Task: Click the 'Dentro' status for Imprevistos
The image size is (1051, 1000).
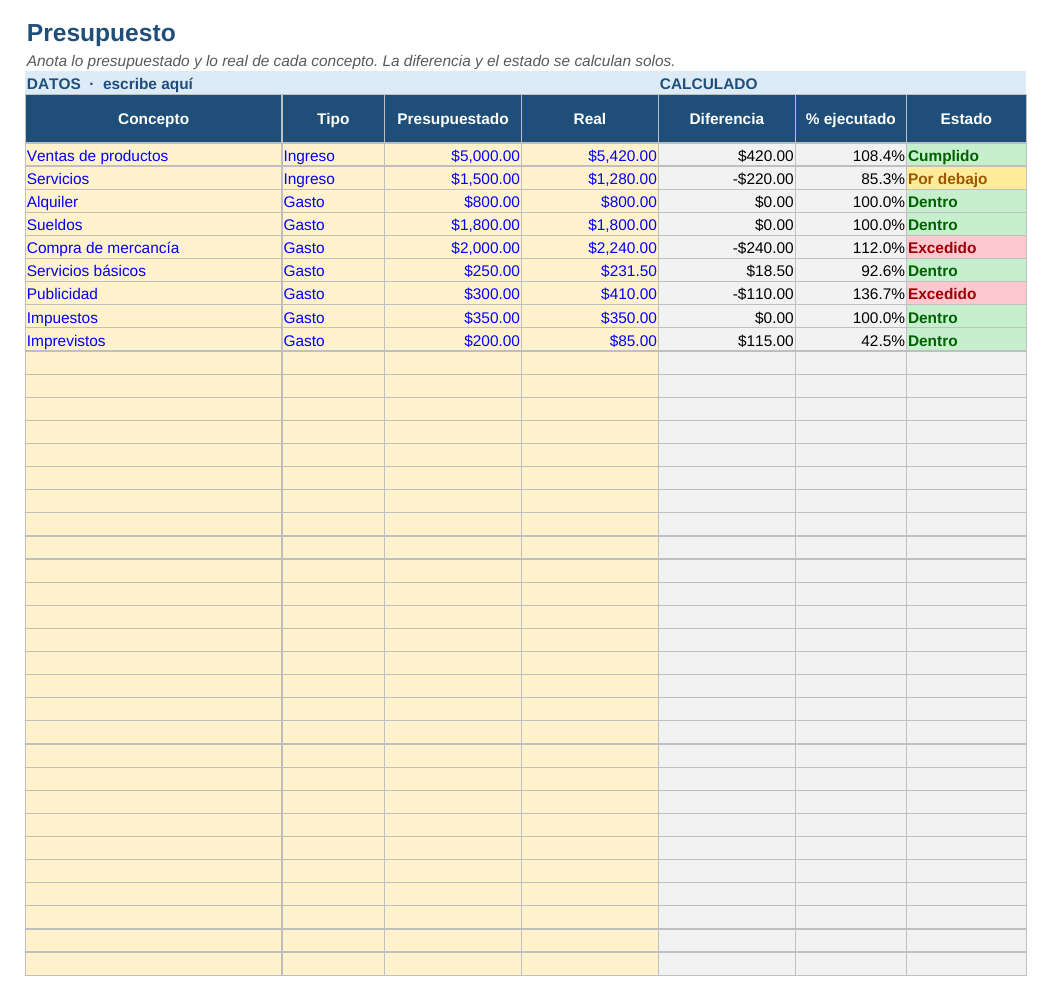Action: click(x=966, y=340)
